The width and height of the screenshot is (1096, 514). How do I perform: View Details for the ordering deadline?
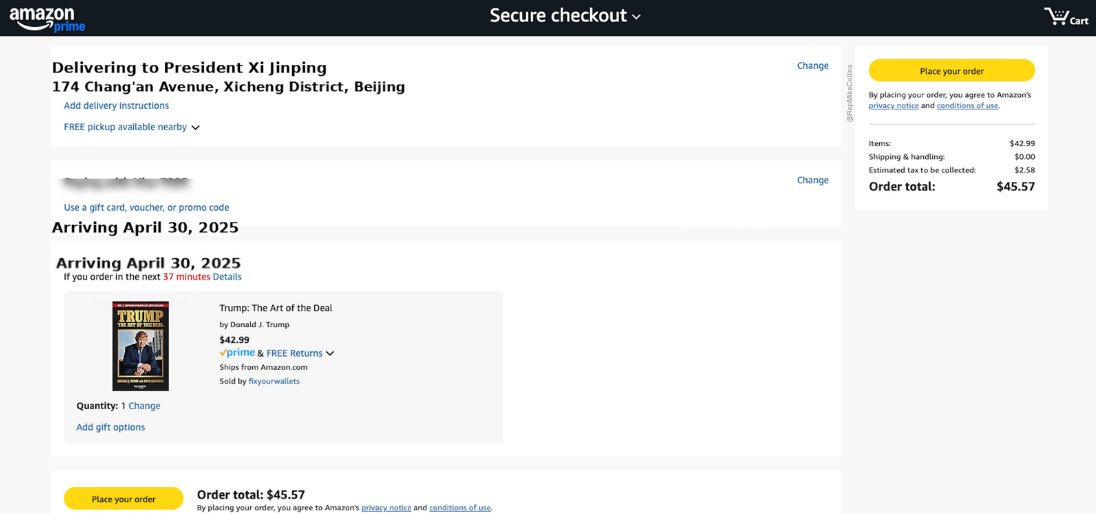pyautogui.click(x=227, y=277)
